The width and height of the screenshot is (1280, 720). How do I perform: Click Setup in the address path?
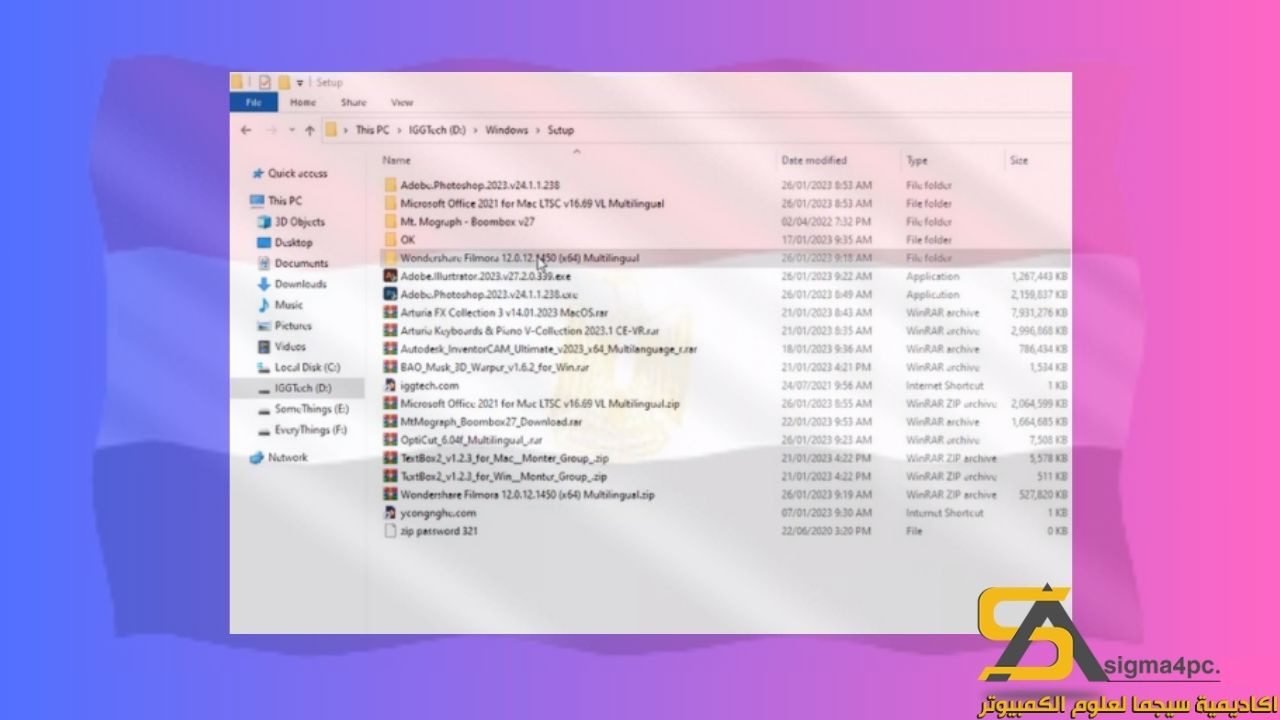click(561, 130)
